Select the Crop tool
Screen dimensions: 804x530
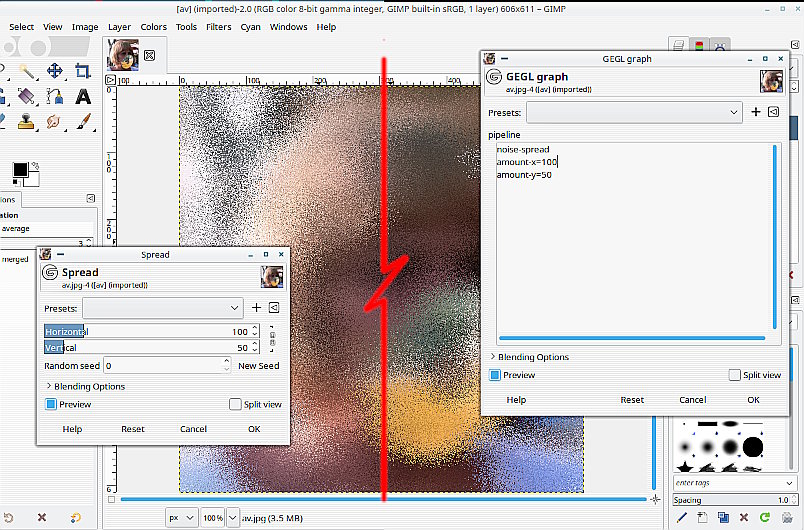(83, 71)
